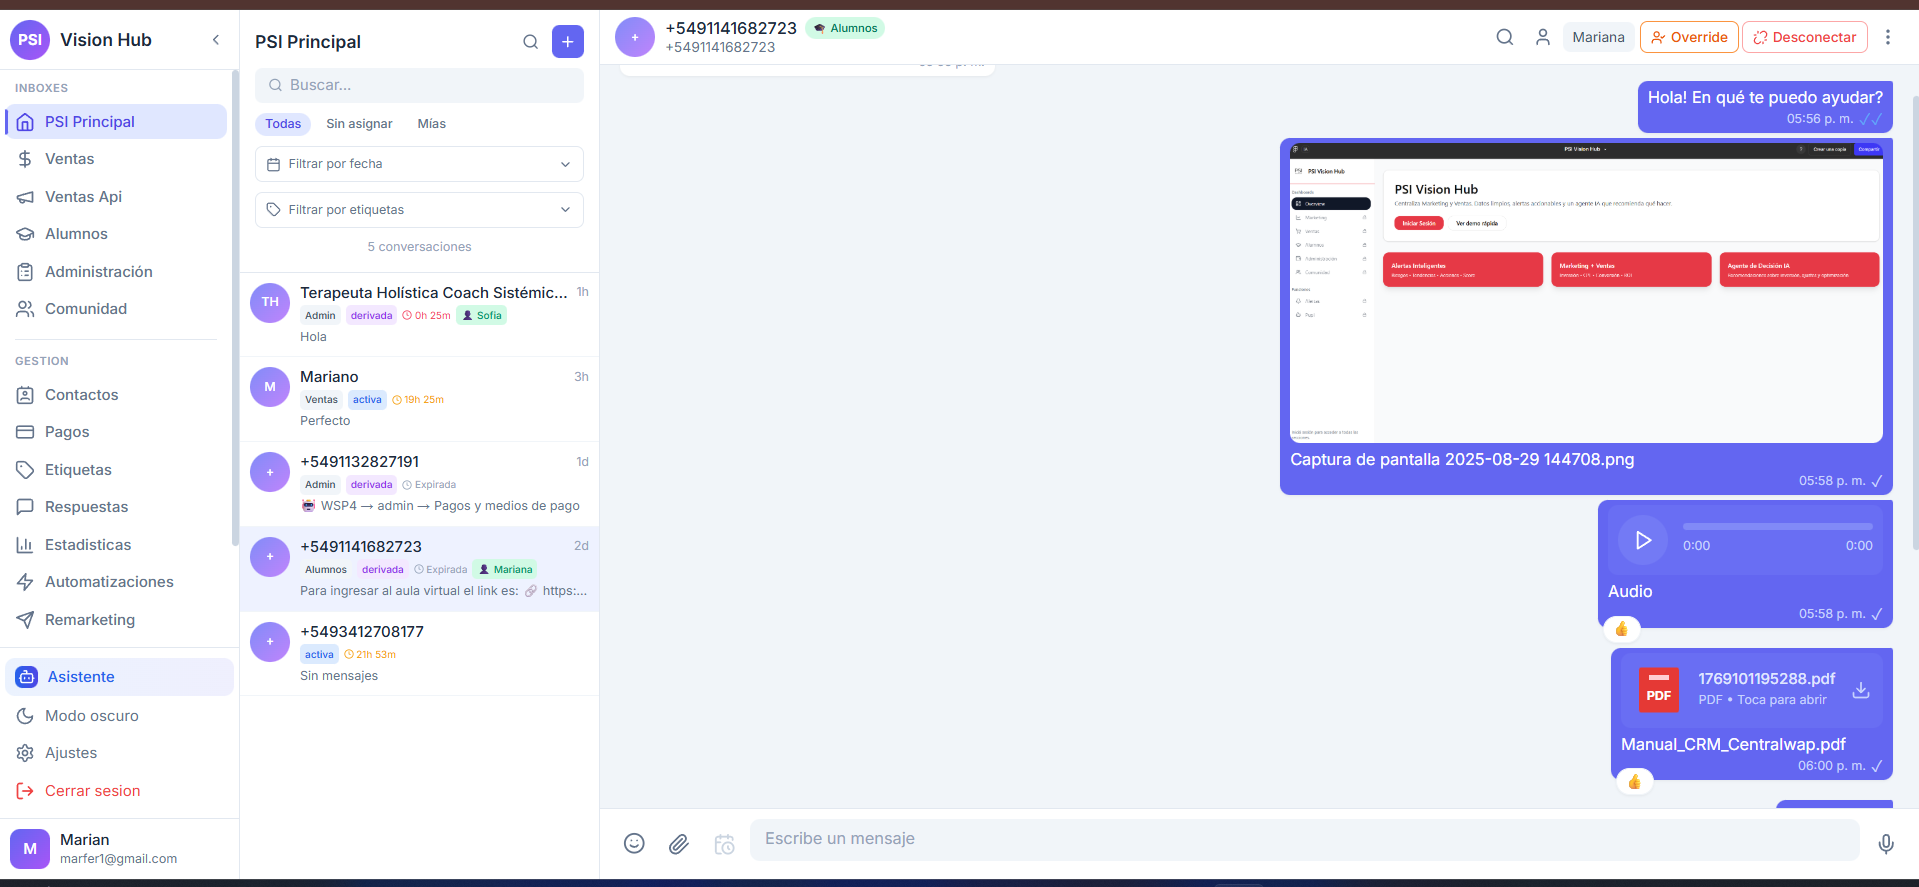Go to Contactos section
This screenshot has width=1919, height=887.
[116, 395]
